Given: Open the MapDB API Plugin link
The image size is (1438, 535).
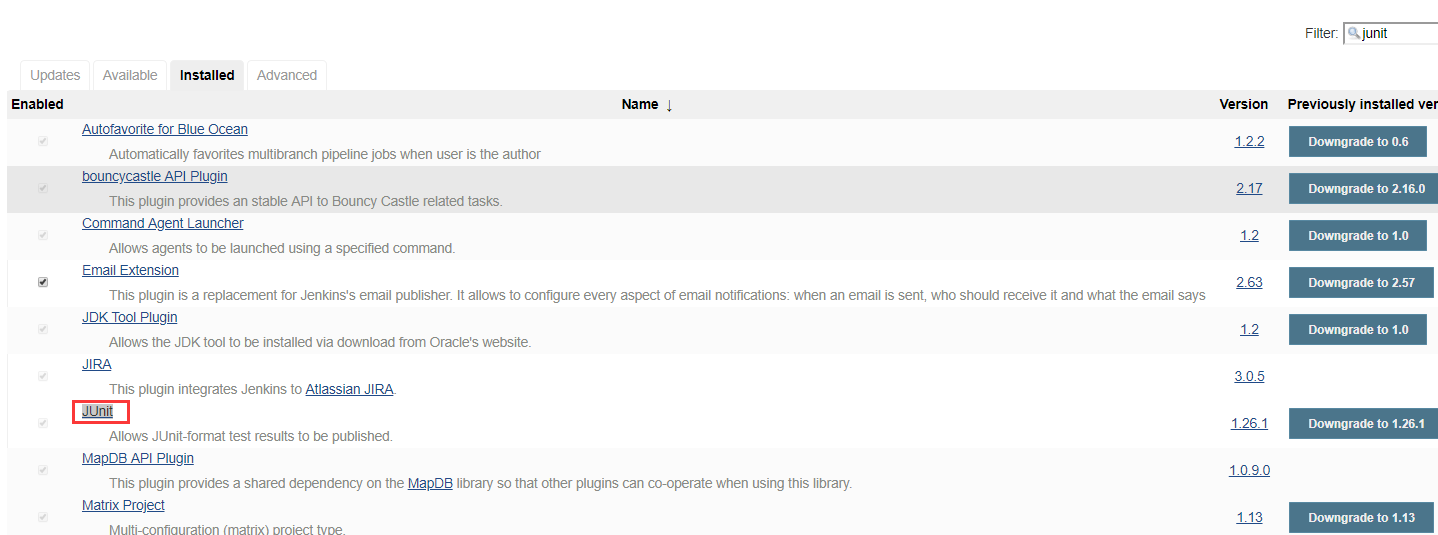Looking at the screenshot, I should coord(138,458).
